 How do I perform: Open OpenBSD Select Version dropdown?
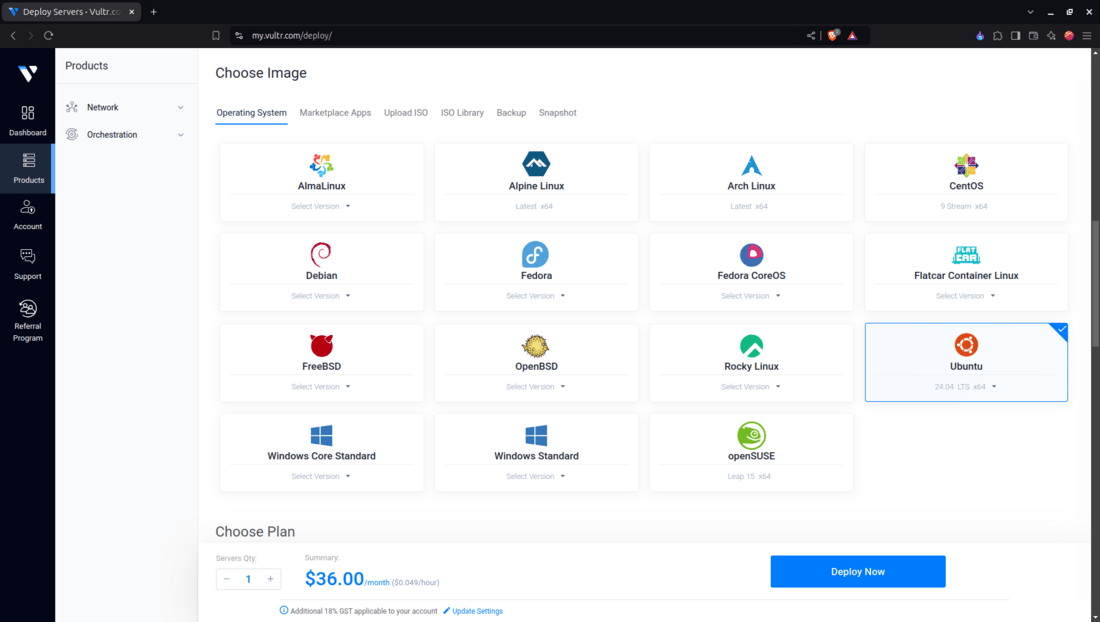(535, 386)
